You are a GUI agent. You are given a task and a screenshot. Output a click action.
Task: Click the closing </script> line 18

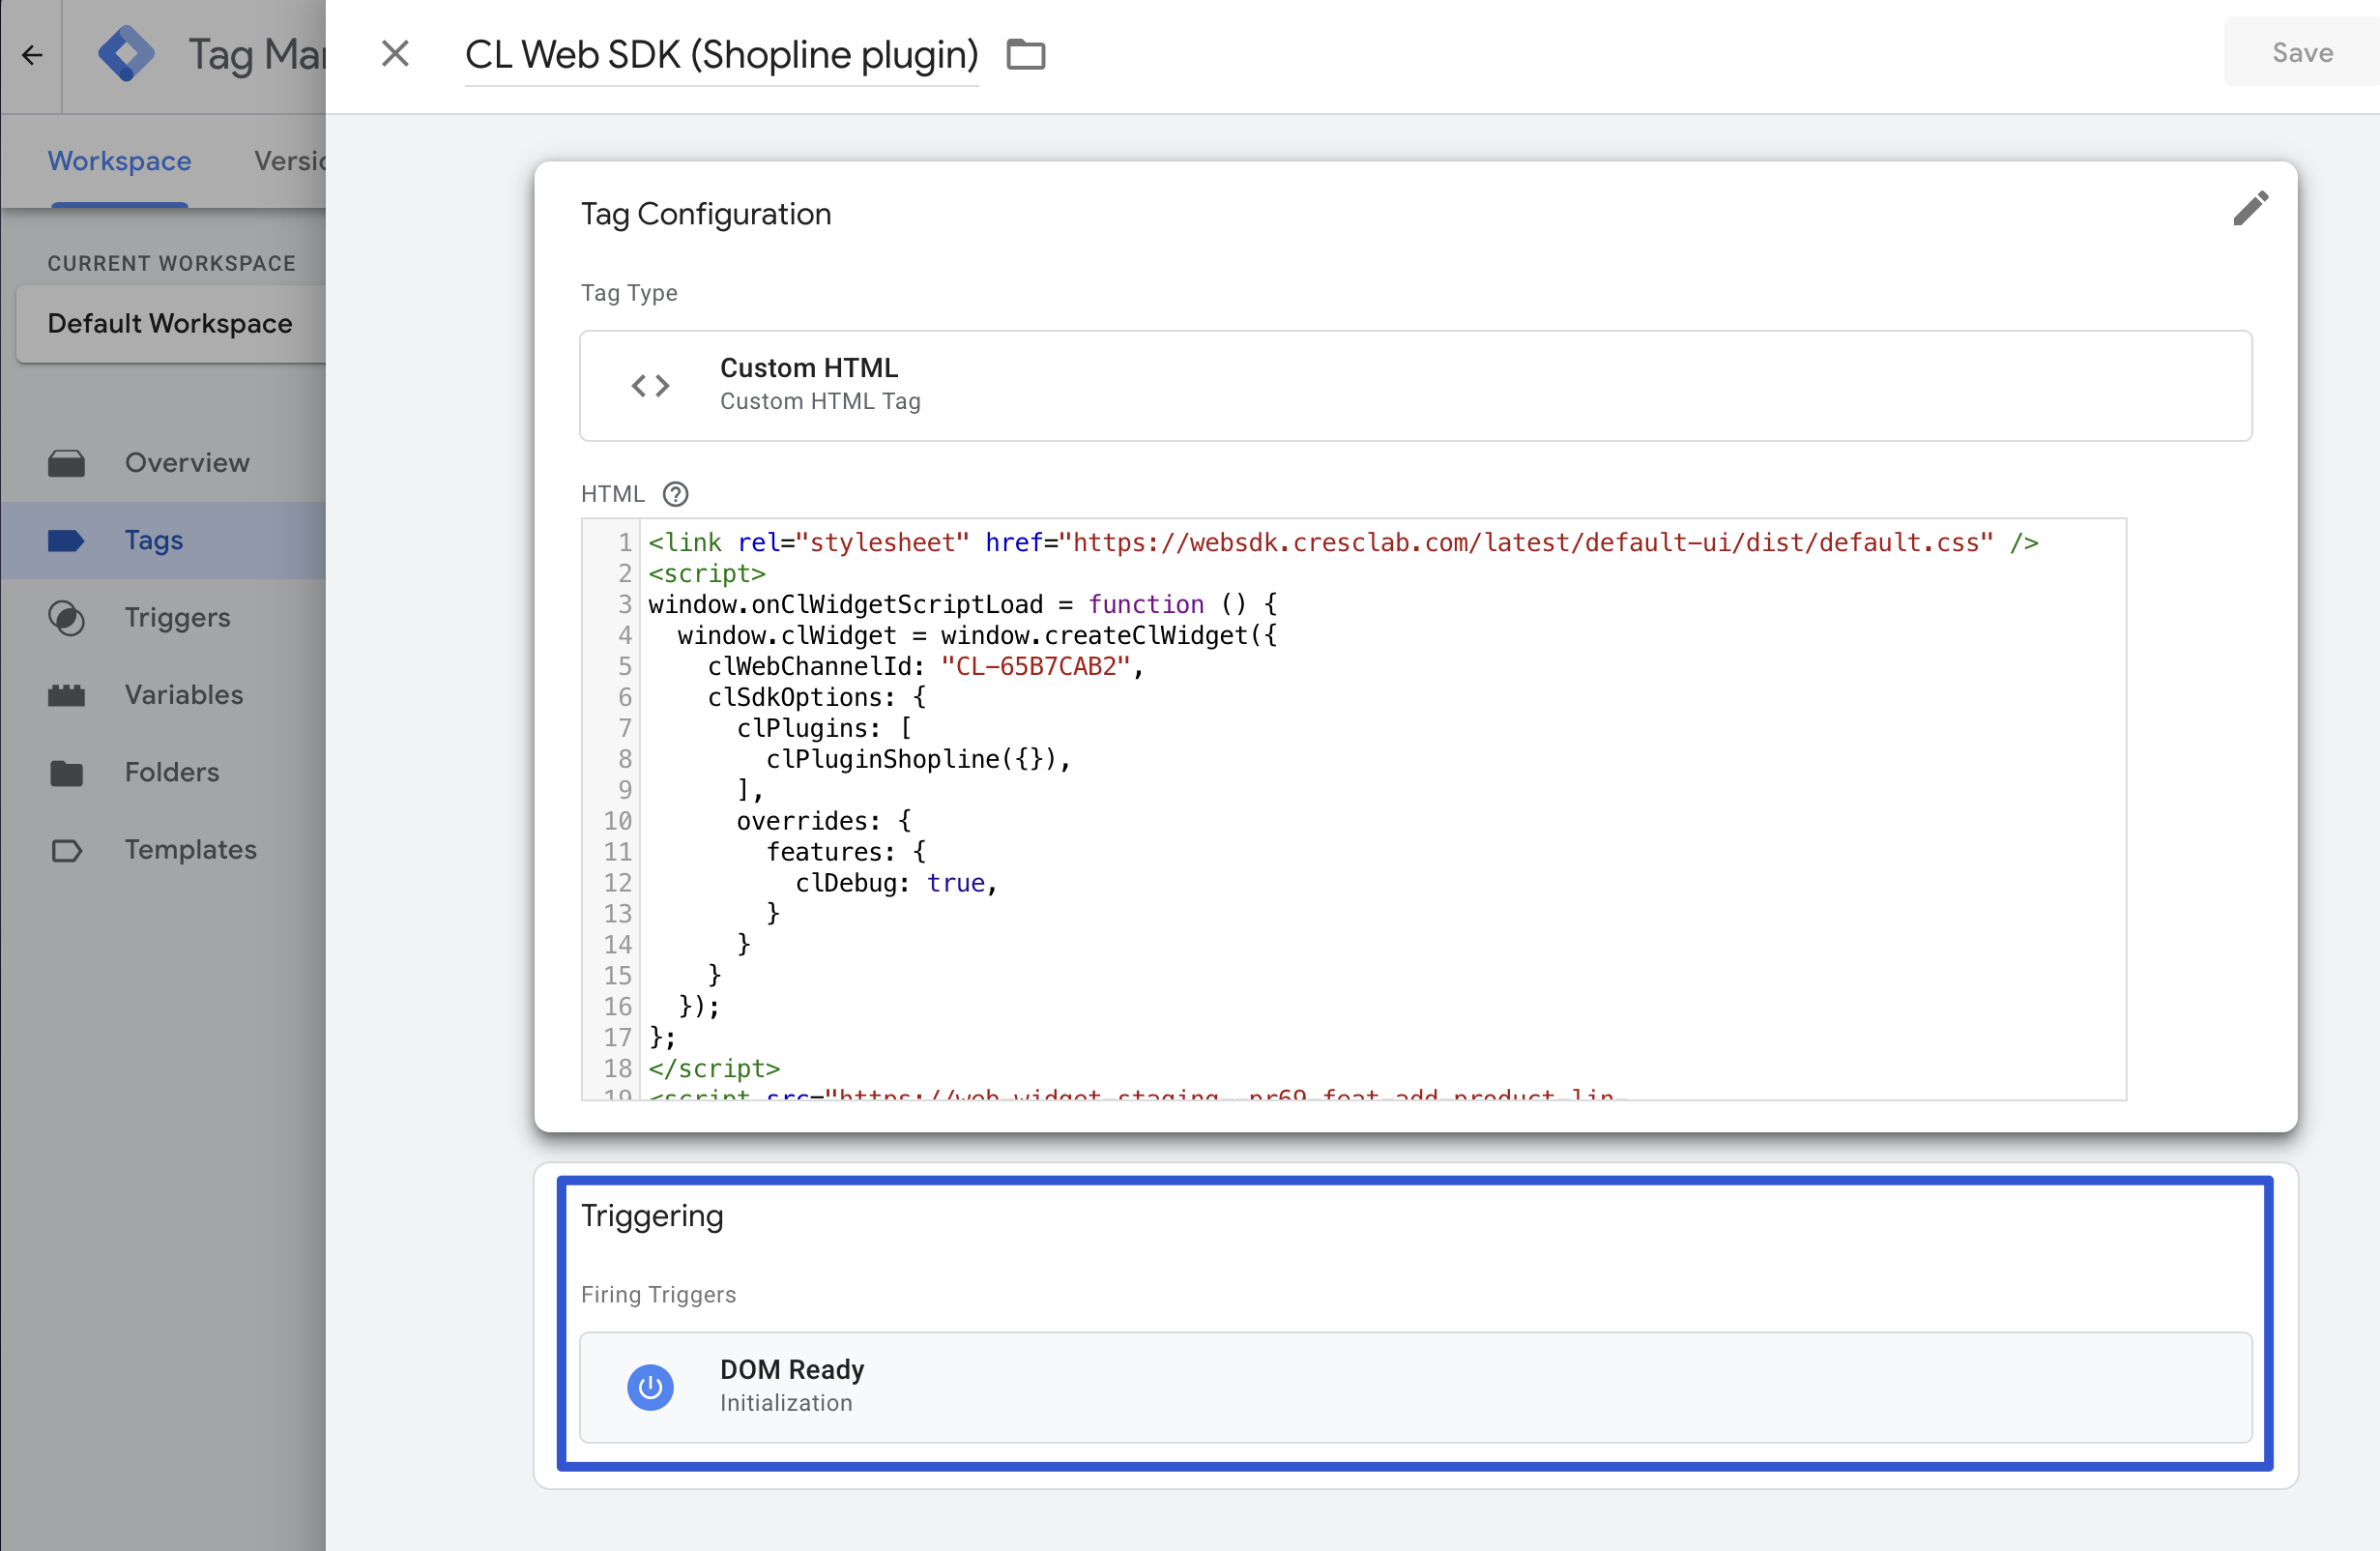click(x=713, y=1069)
